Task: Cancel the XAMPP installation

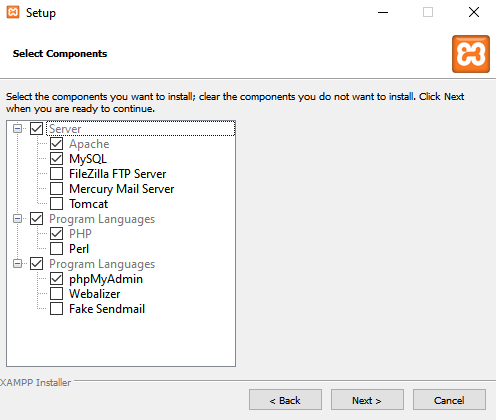Action: point(449,400)
